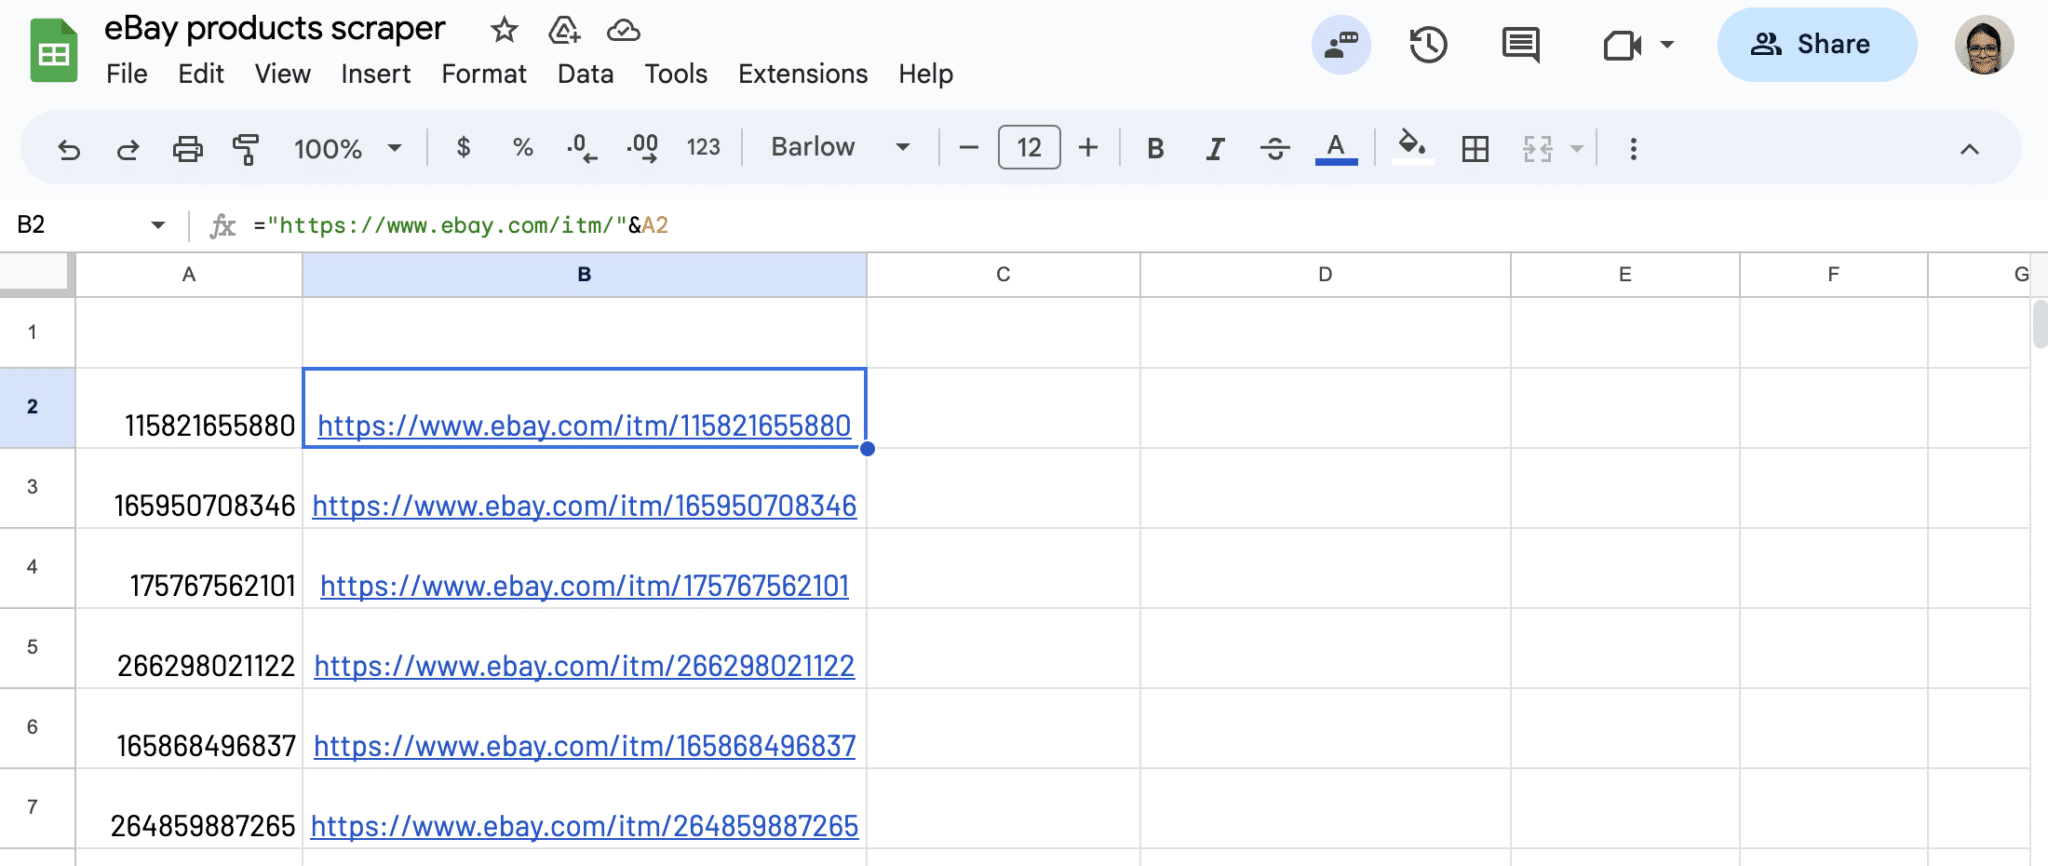Open link ending in 165950708346
The image size is (2048, 866).
tap(584, 506)
